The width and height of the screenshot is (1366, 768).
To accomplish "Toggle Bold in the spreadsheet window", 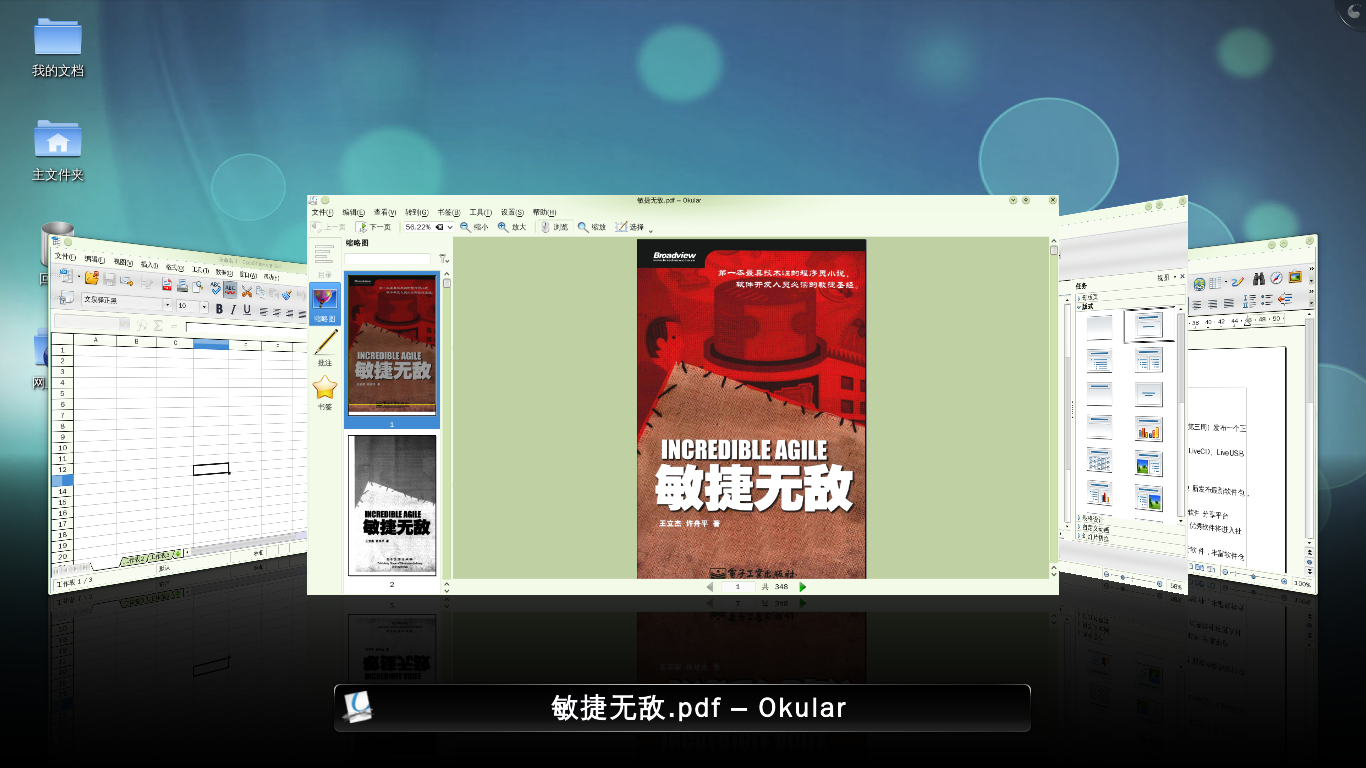I will (x=219, y=309).
